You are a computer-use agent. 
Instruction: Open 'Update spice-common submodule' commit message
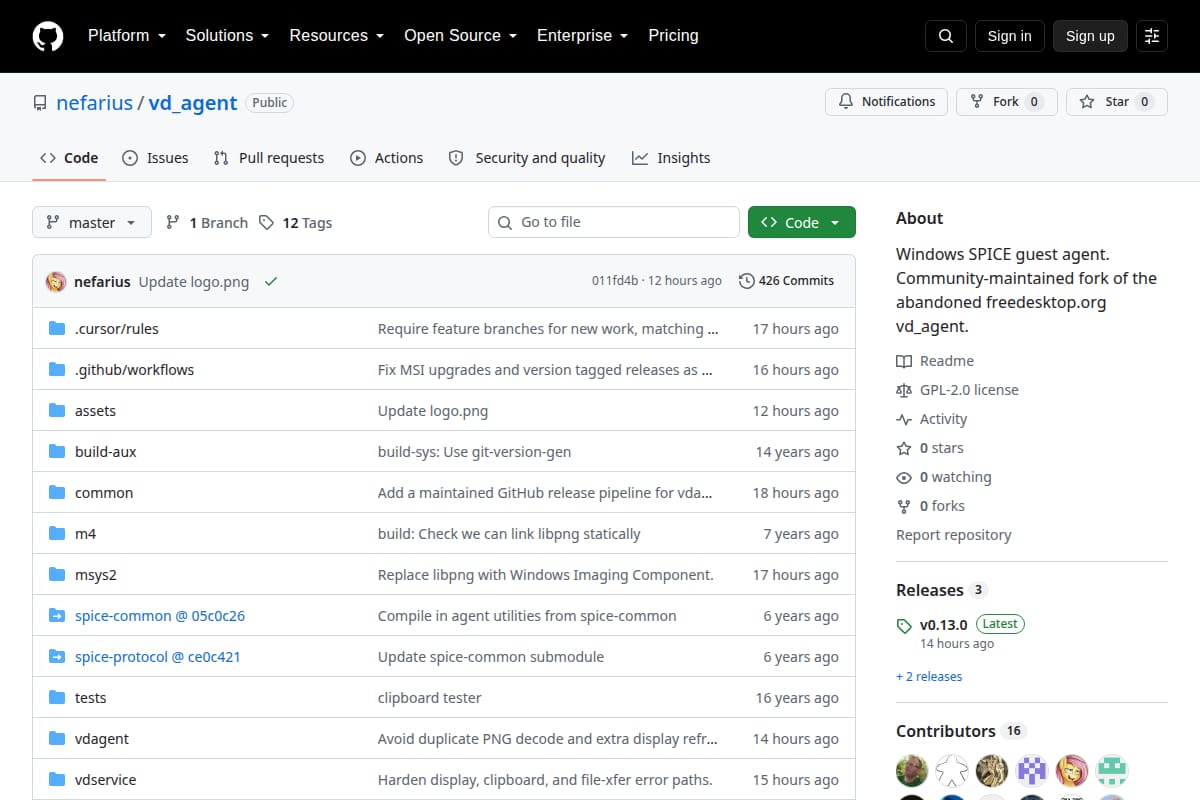[x=491, y=656]
